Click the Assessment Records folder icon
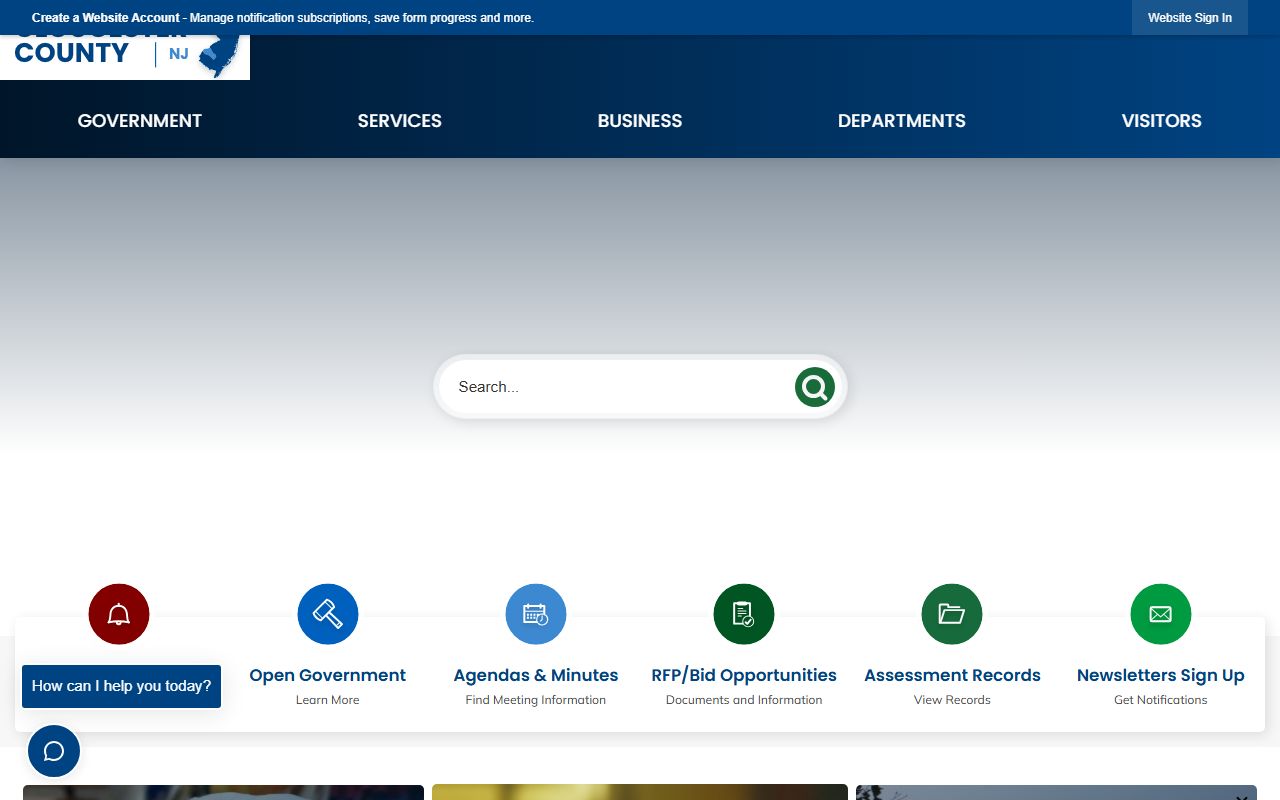1280x800 pixels. pos(951,614)
